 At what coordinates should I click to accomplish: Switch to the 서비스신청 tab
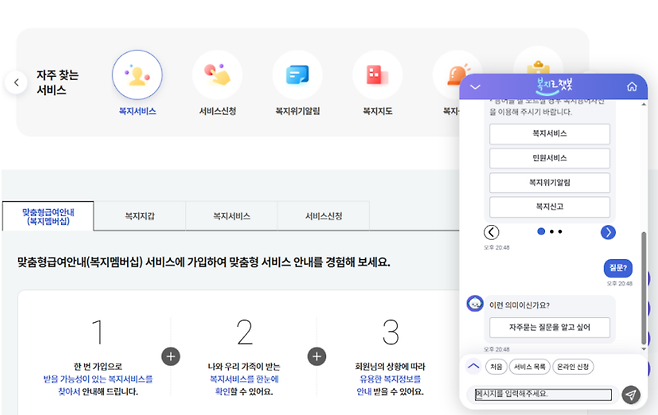[x=323, y=216]
